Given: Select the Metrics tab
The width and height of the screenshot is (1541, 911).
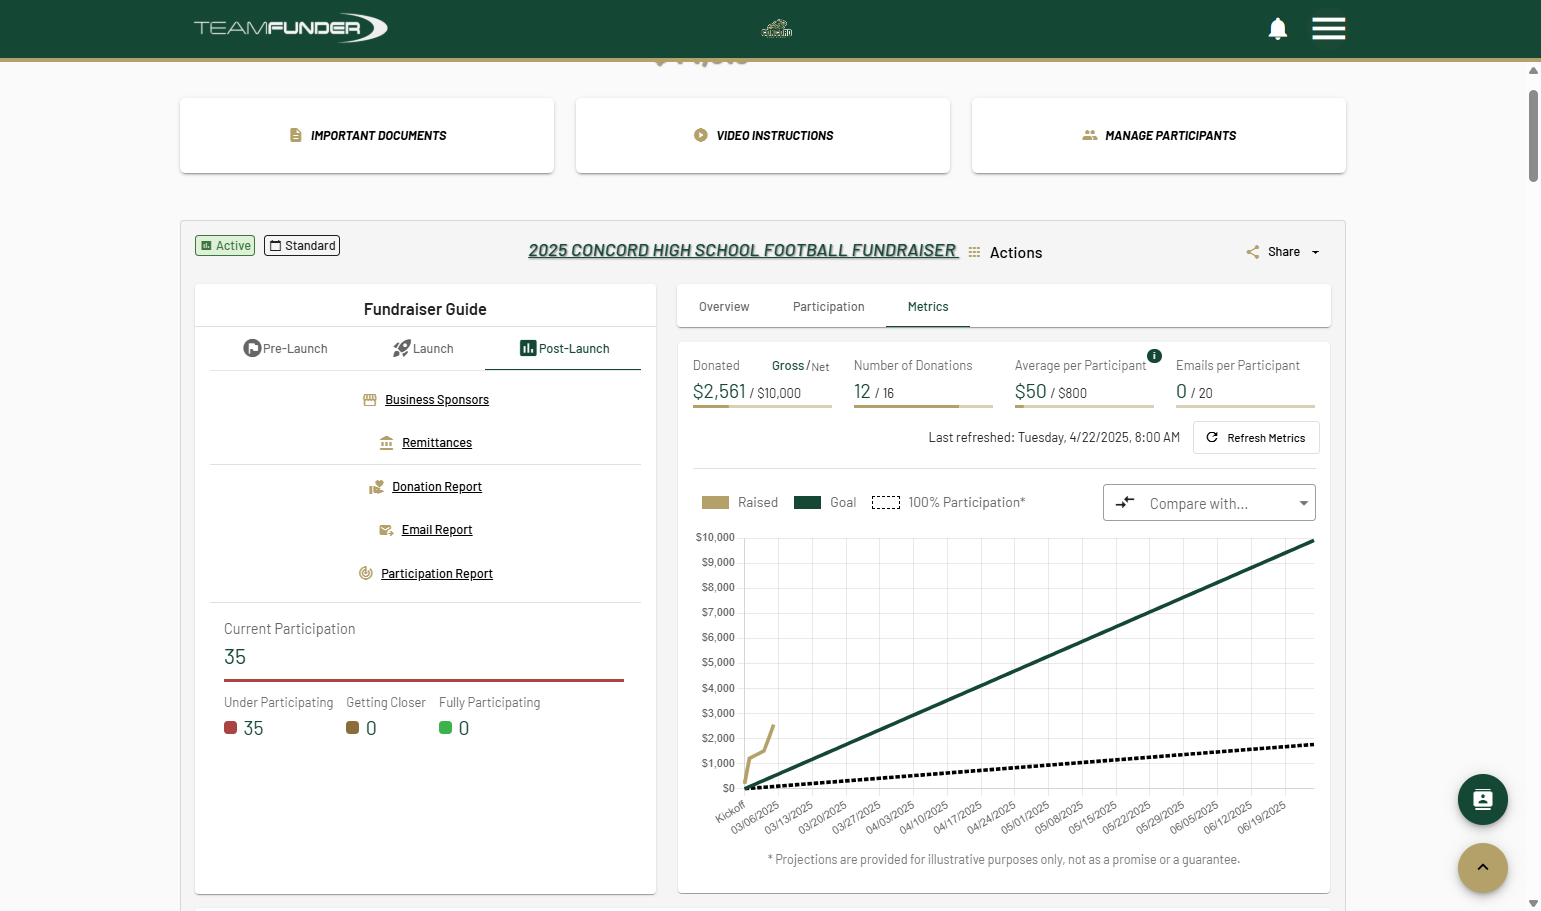Looking at the screenshot, I should click(x=928, y=307).
